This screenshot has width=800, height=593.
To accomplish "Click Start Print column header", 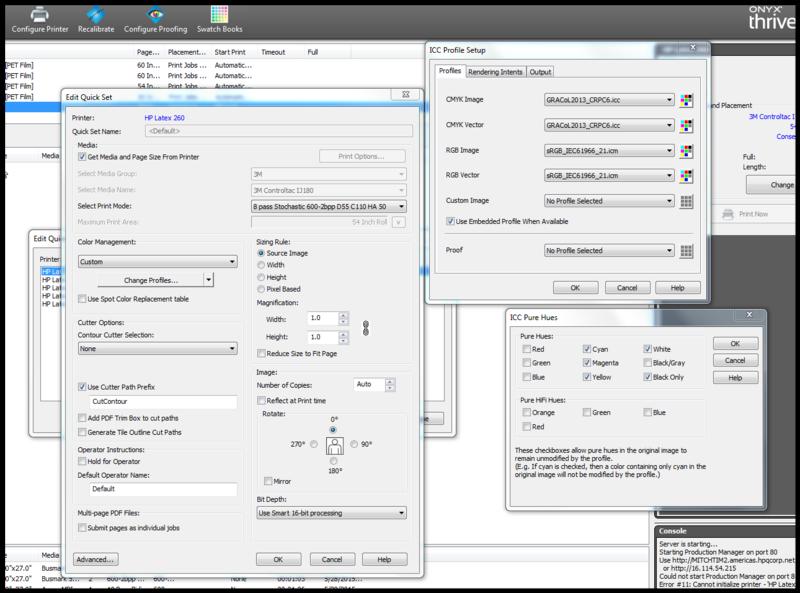I will 230,52.
